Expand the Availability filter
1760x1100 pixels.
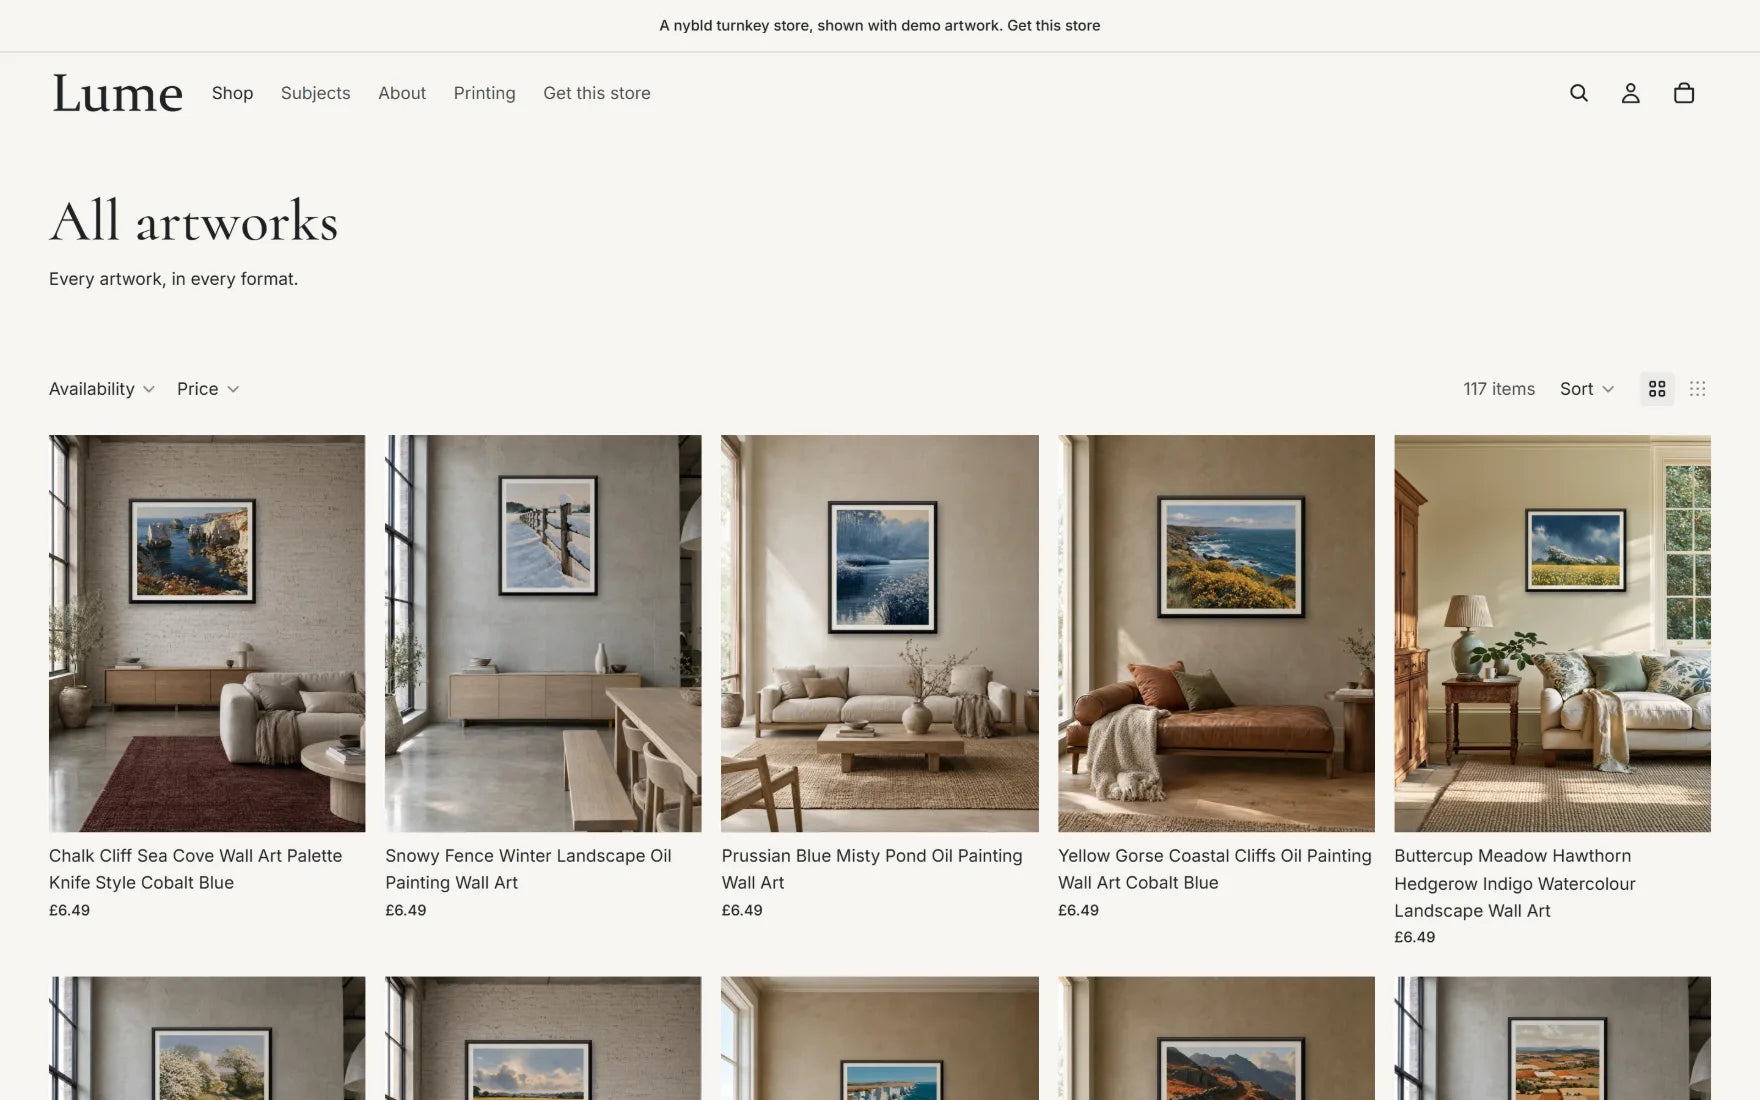click(x=102, y=389)
